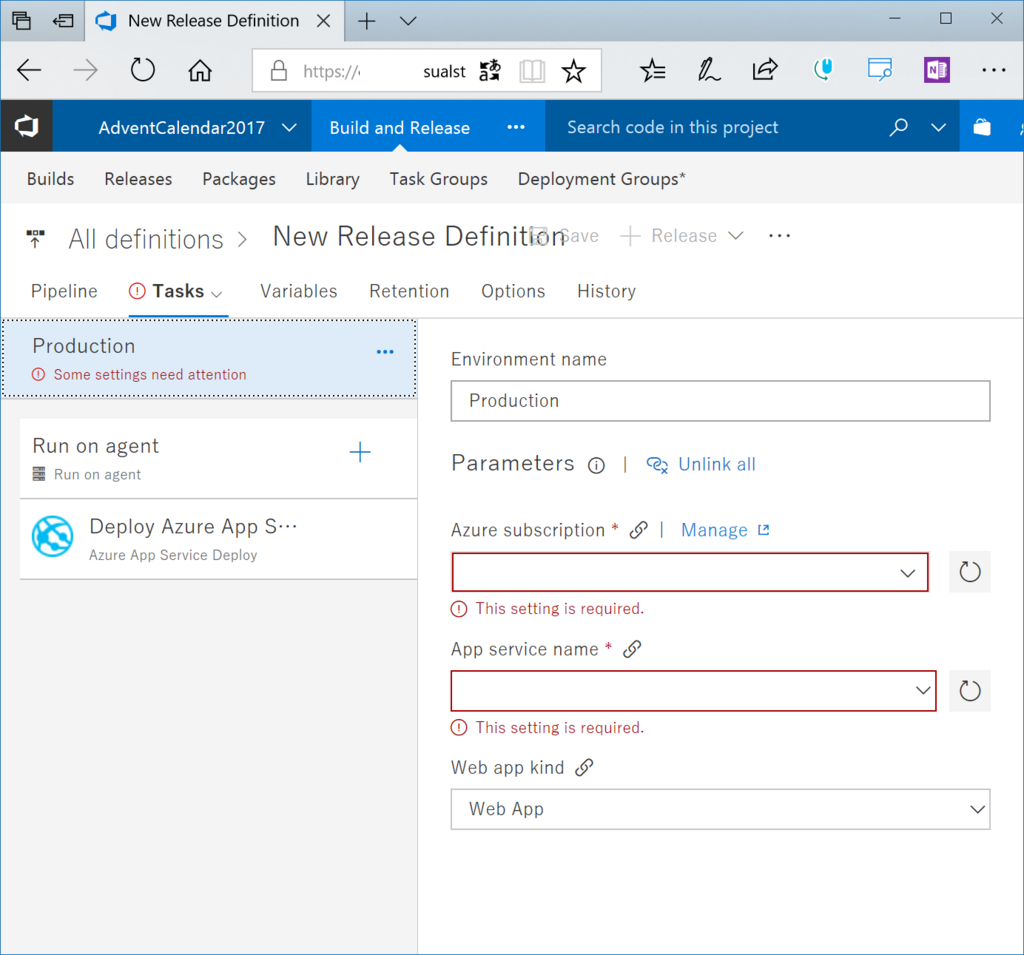Open more actions ellipsis after Release
Screen dimensions: 1024x955
[x=779, y=236]
